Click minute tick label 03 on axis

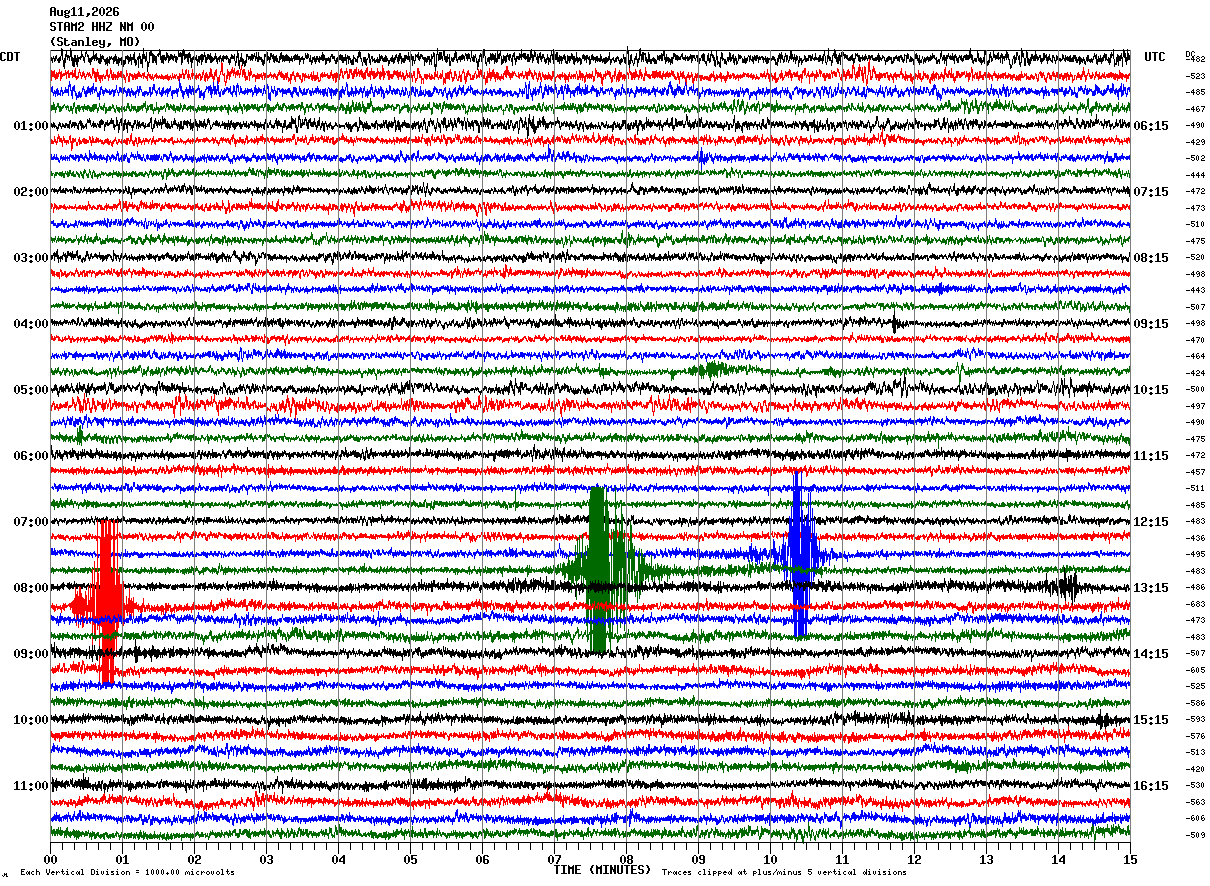tap(266, 860)
